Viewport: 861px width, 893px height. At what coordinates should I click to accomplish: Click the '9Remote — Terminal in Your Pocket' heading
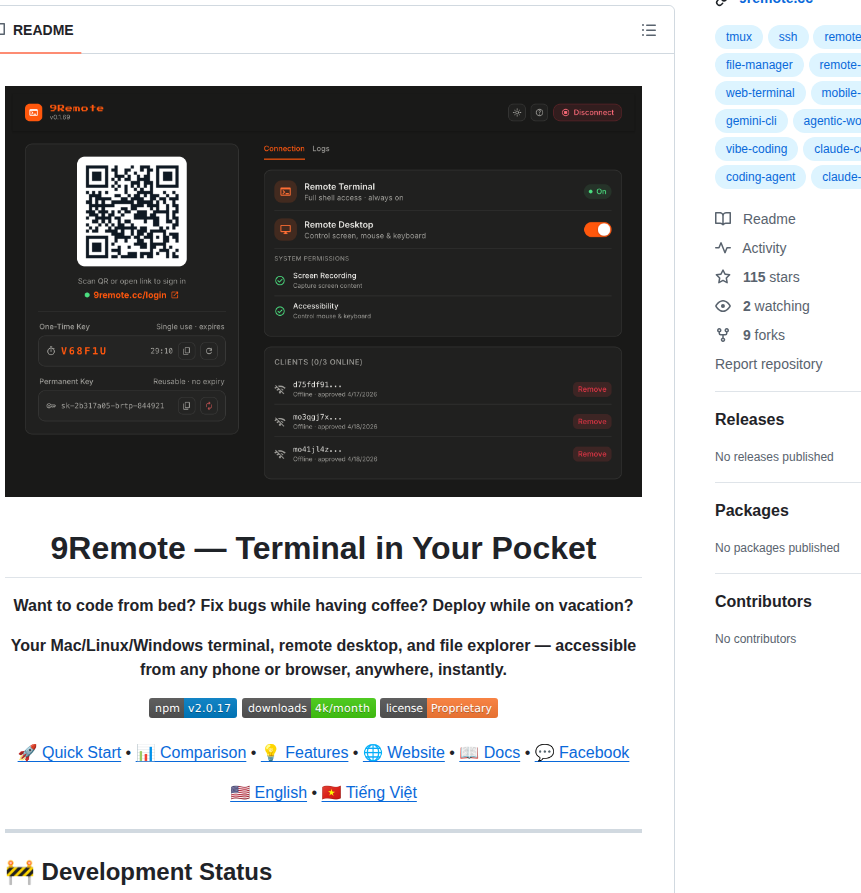click(323, 548)
